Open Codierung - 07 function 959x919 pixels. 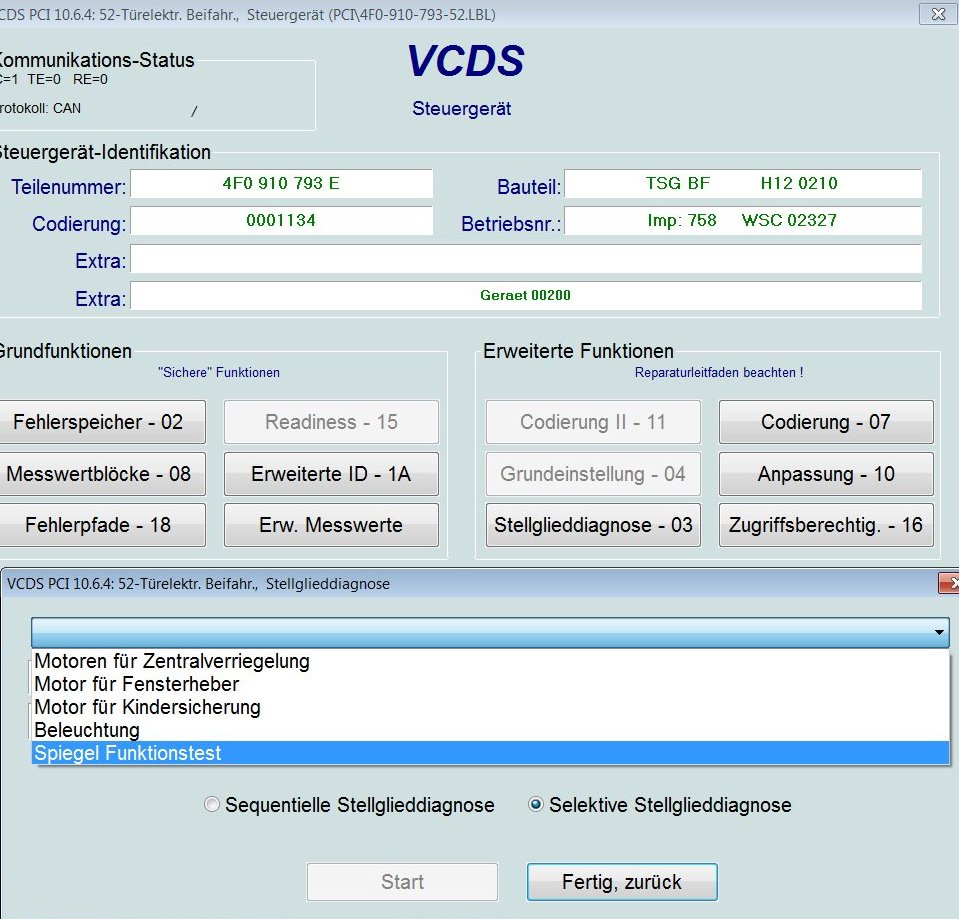826,422
